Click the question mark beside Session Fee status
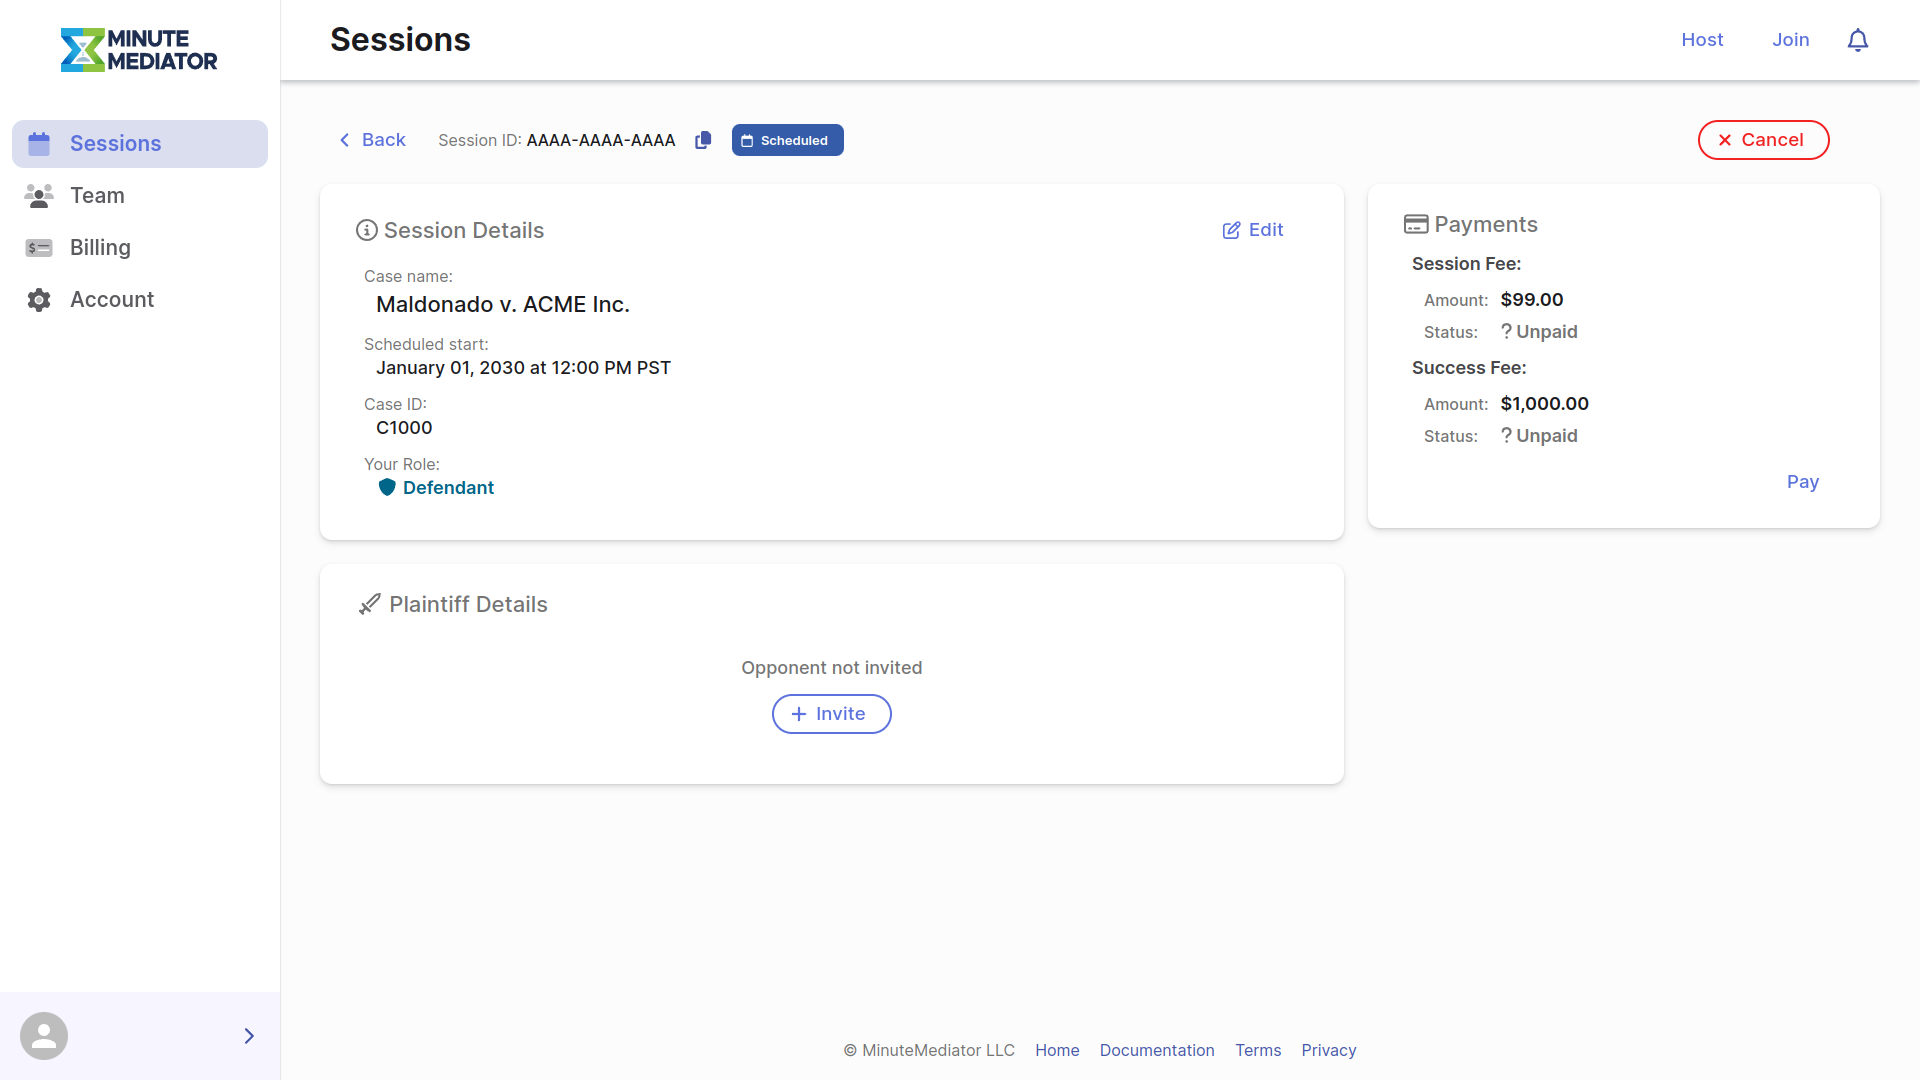The height and width of the screenshot is (1080, 1920). (1505, 331)
